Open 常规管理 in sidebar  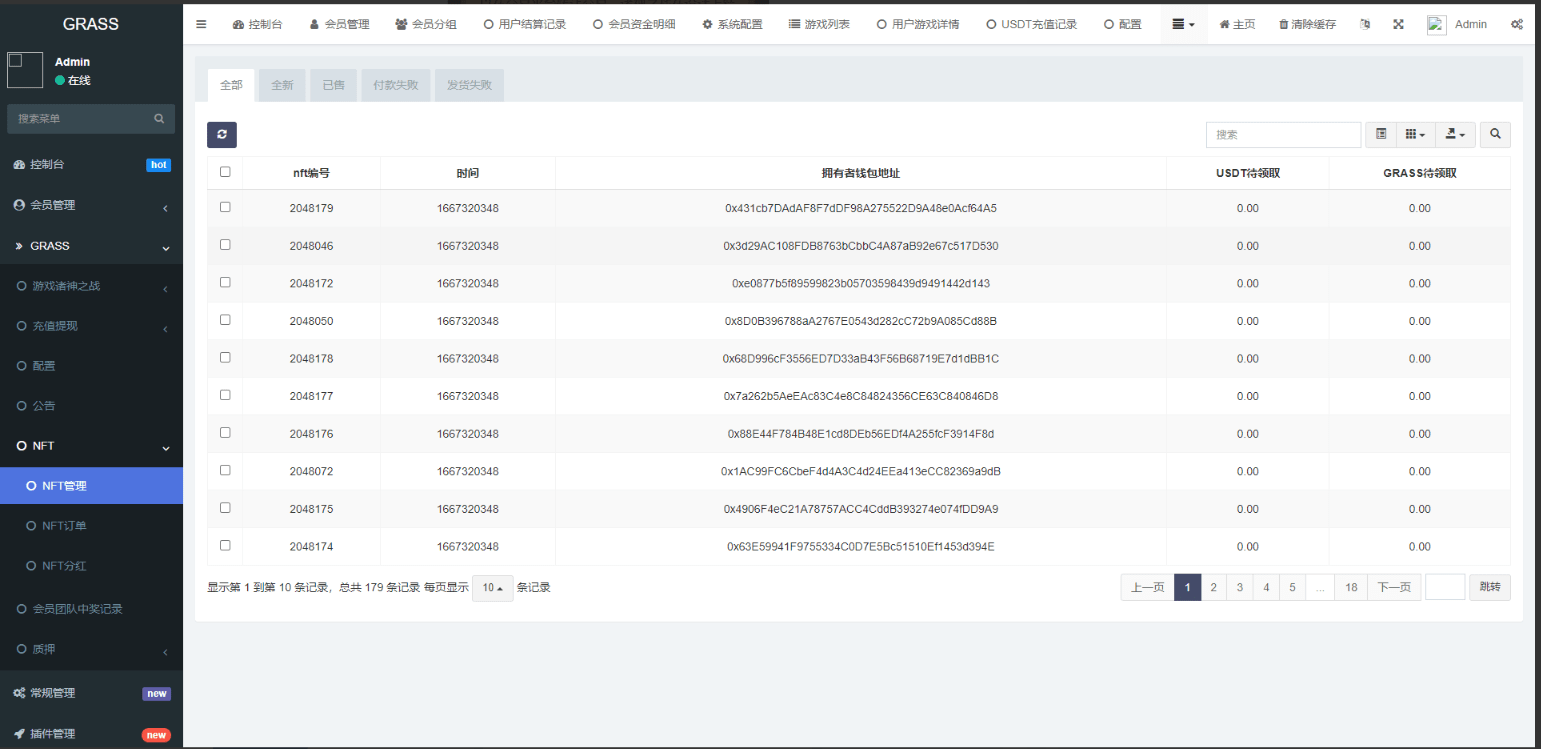(91, 693)
